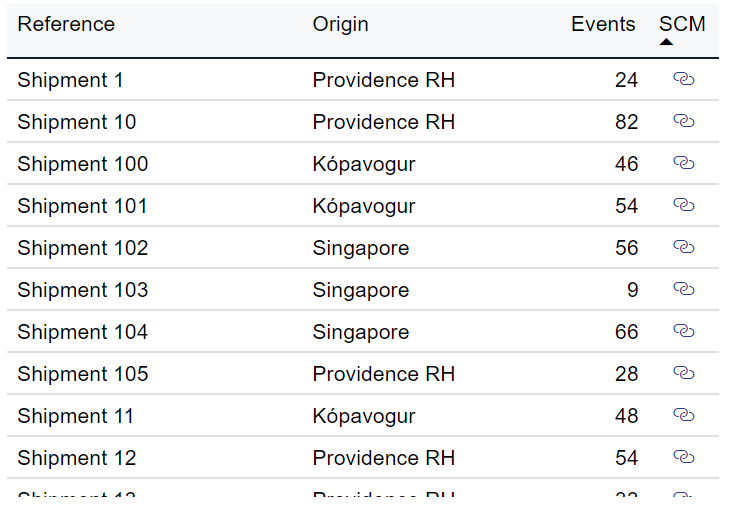Click events count 54 for Shipment 12
The height and width of the screenshot is (528, 735).
[x=626, y=458]
